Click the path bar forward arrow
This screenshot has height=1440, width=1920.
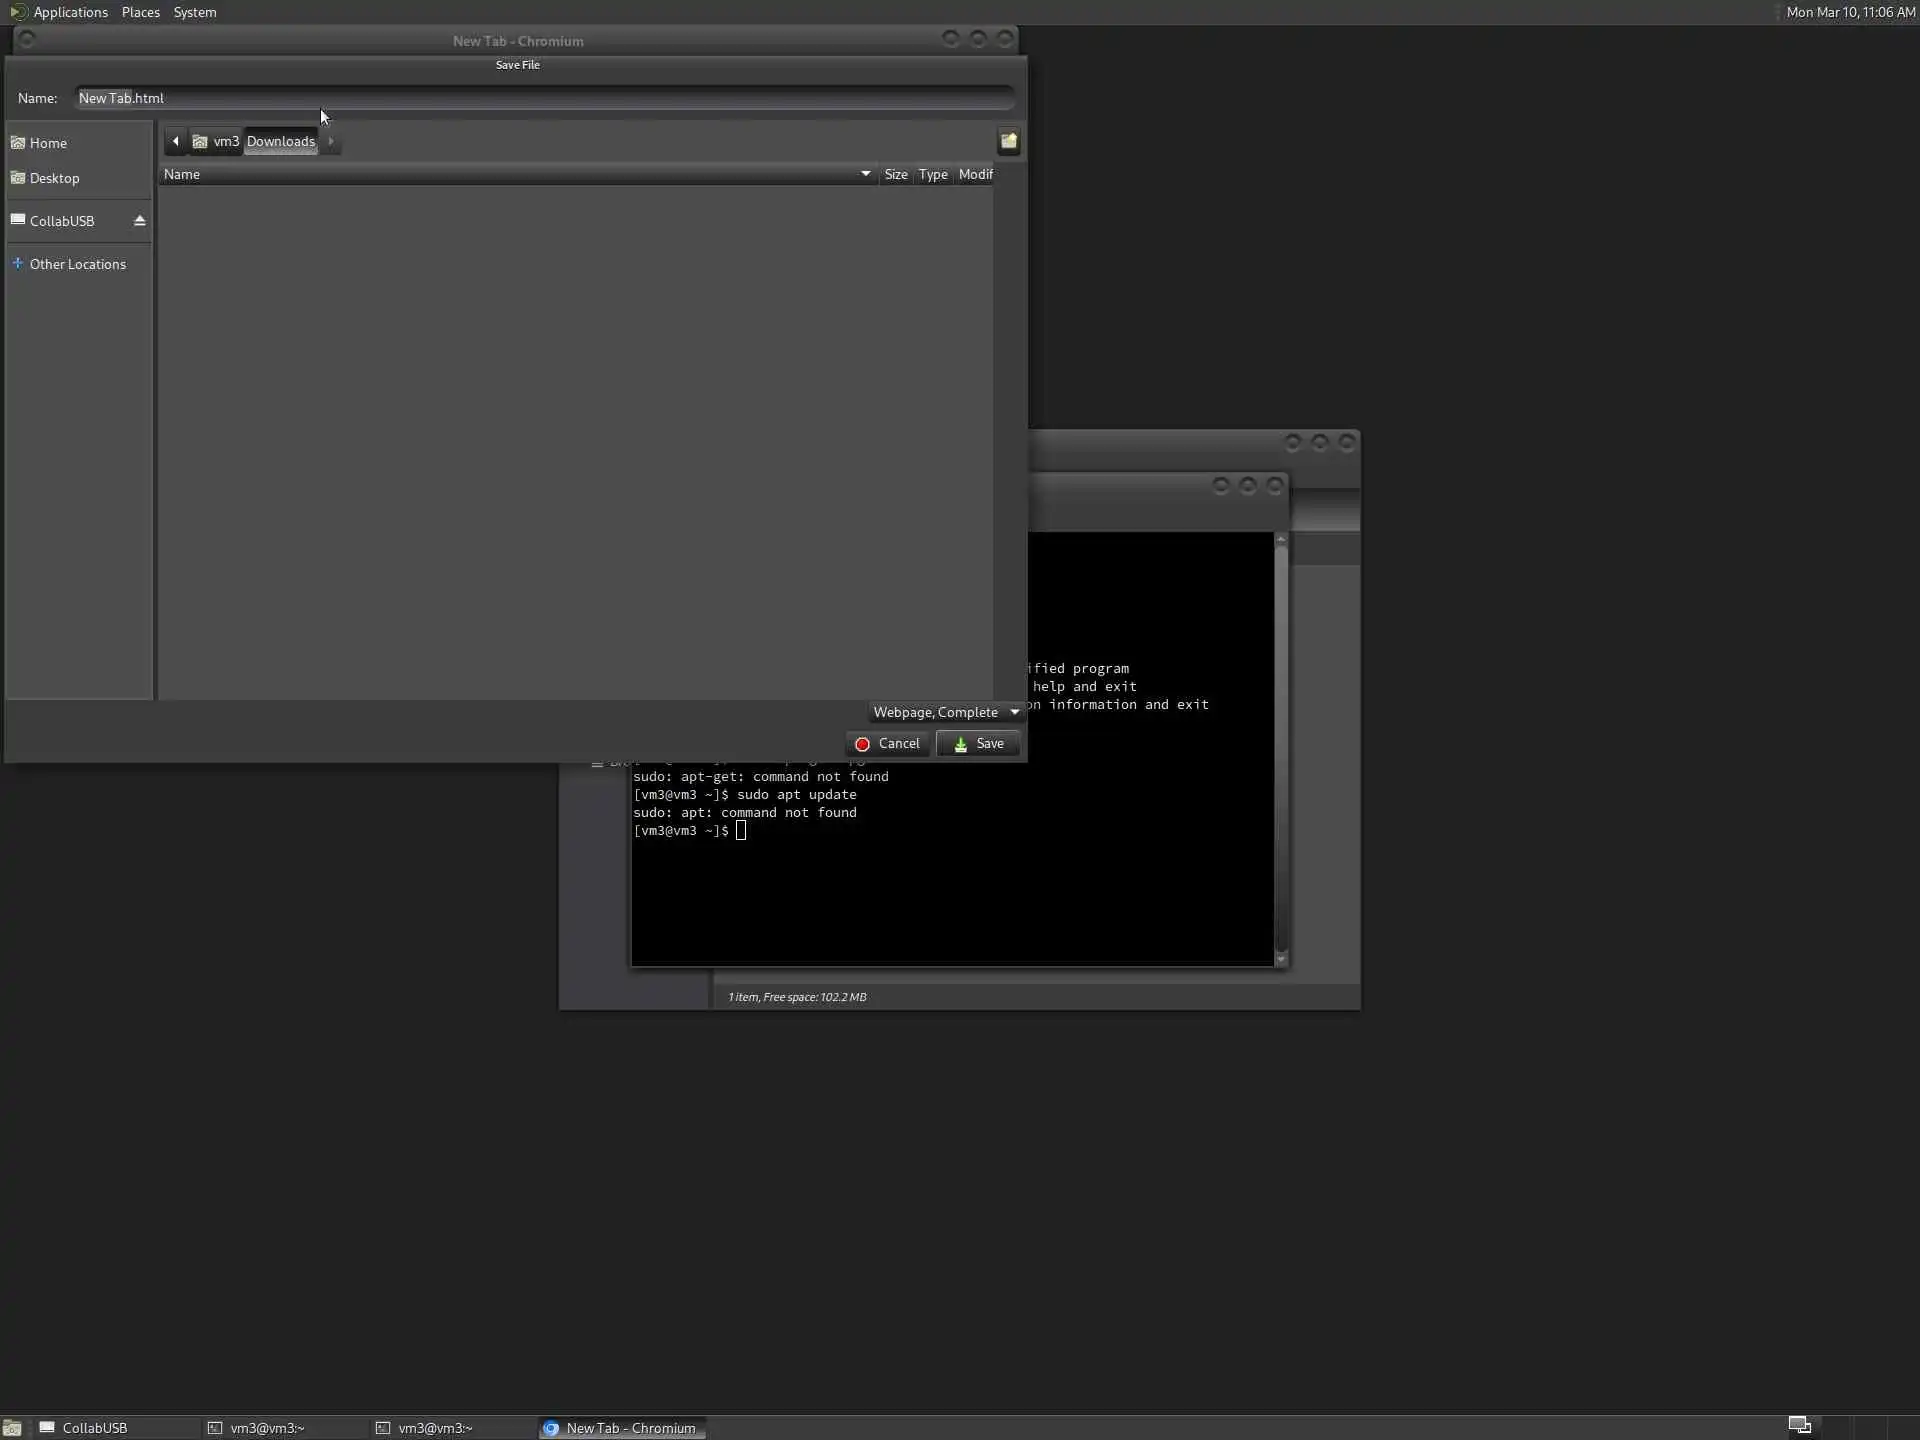pyautogui.click(x=331, y=141)
